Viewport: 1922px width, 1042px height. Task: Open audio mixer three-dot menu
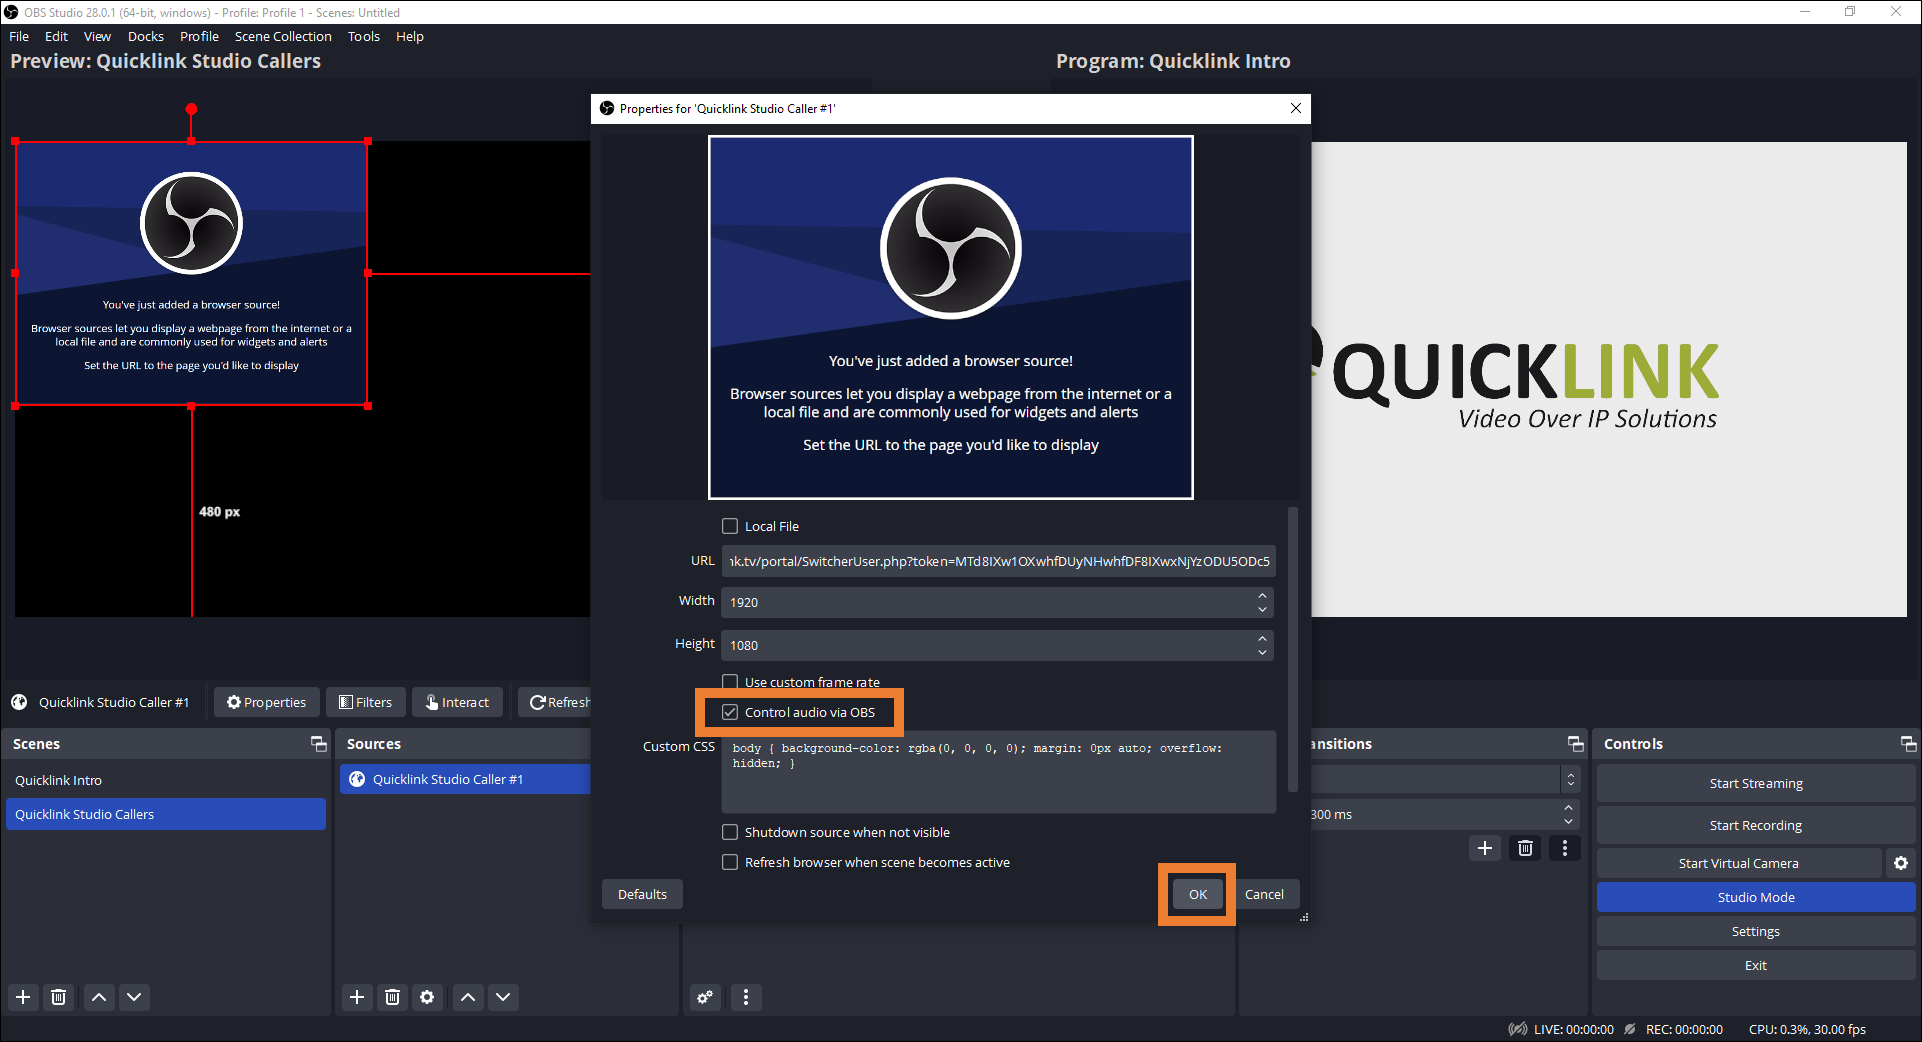745,997
